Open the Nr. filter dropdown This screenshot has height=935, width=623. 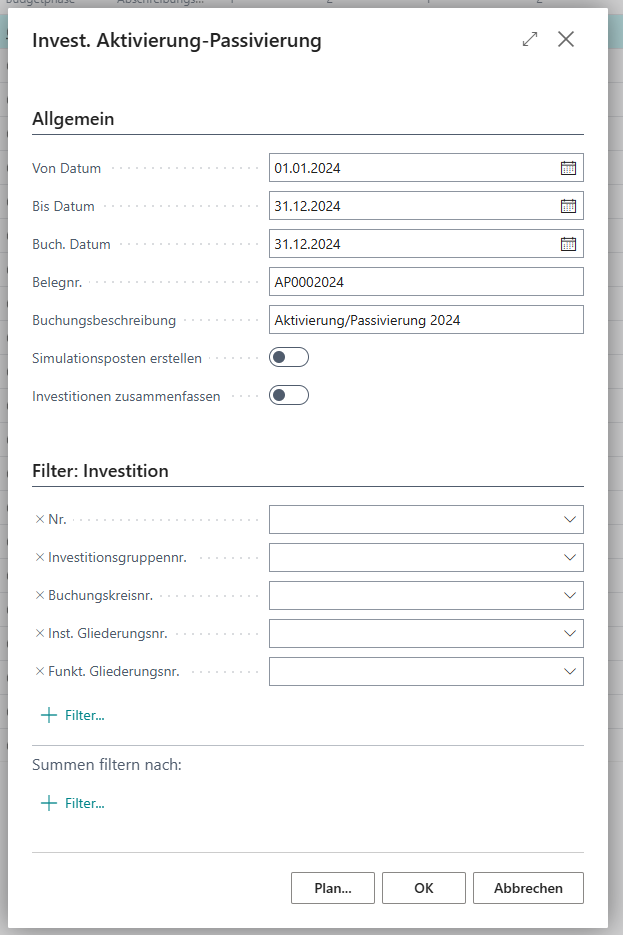click(569, 519)
